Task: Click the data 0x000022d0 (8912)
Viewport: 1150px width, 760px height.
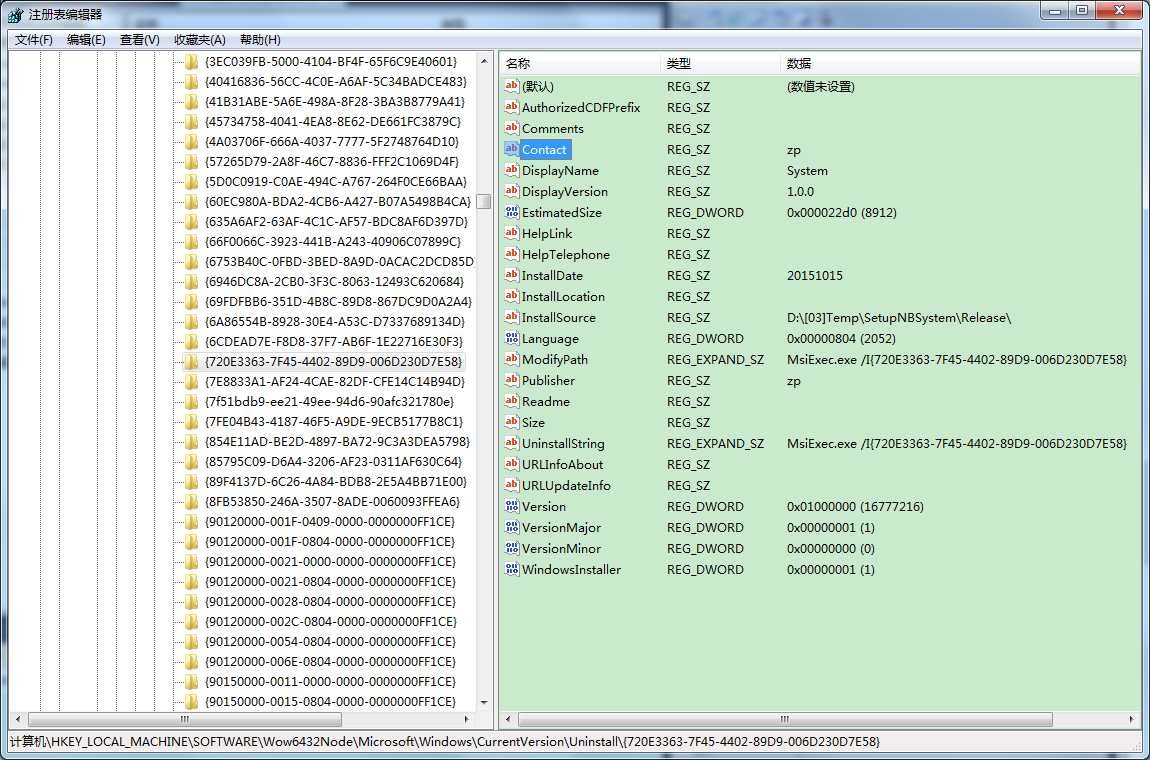Action: point(842,213)
